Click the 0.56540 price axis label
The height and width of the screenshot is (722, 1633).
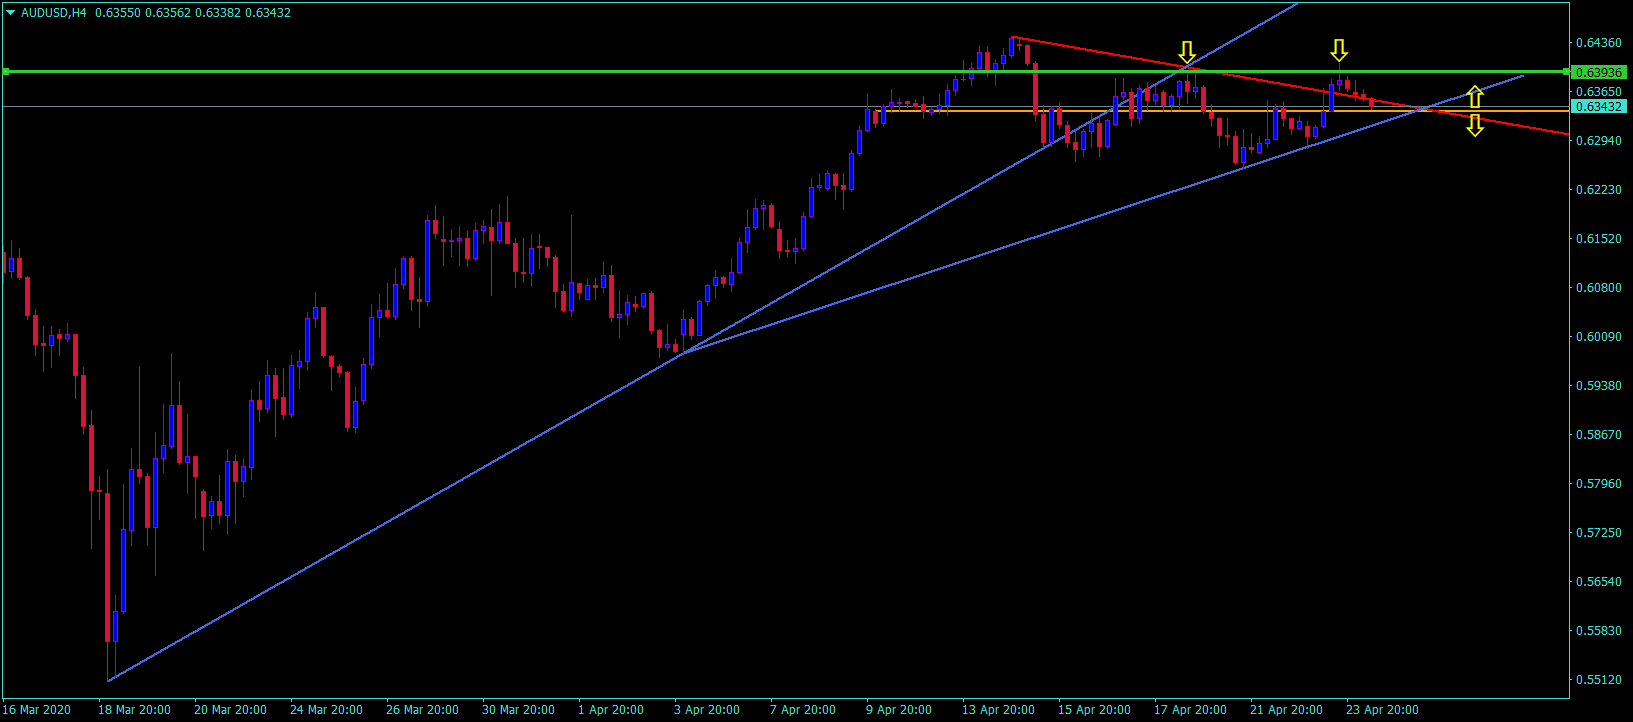1598,582
